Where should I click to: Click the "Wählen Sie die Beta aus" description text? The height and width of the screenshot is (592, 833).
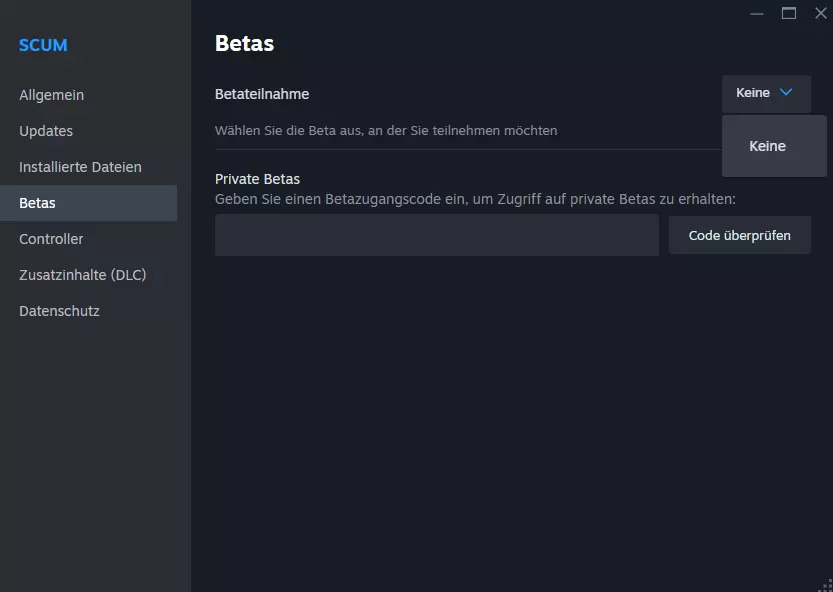386,131
